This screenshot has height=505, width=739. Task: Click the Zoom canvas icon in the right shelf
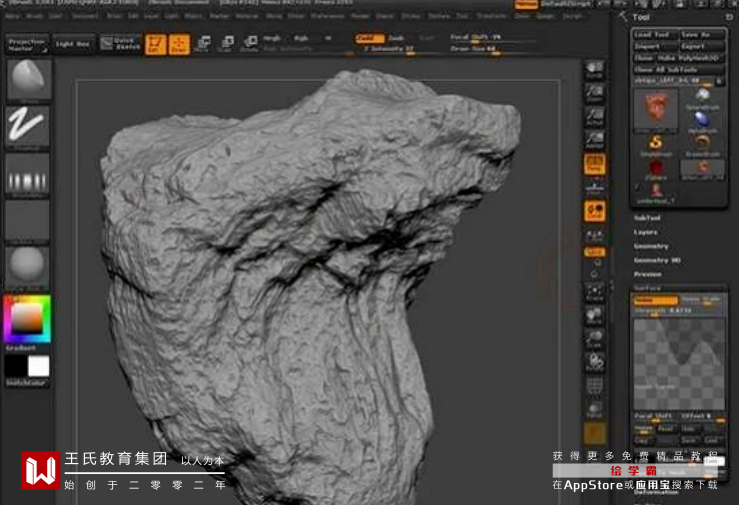coord(594,93)
